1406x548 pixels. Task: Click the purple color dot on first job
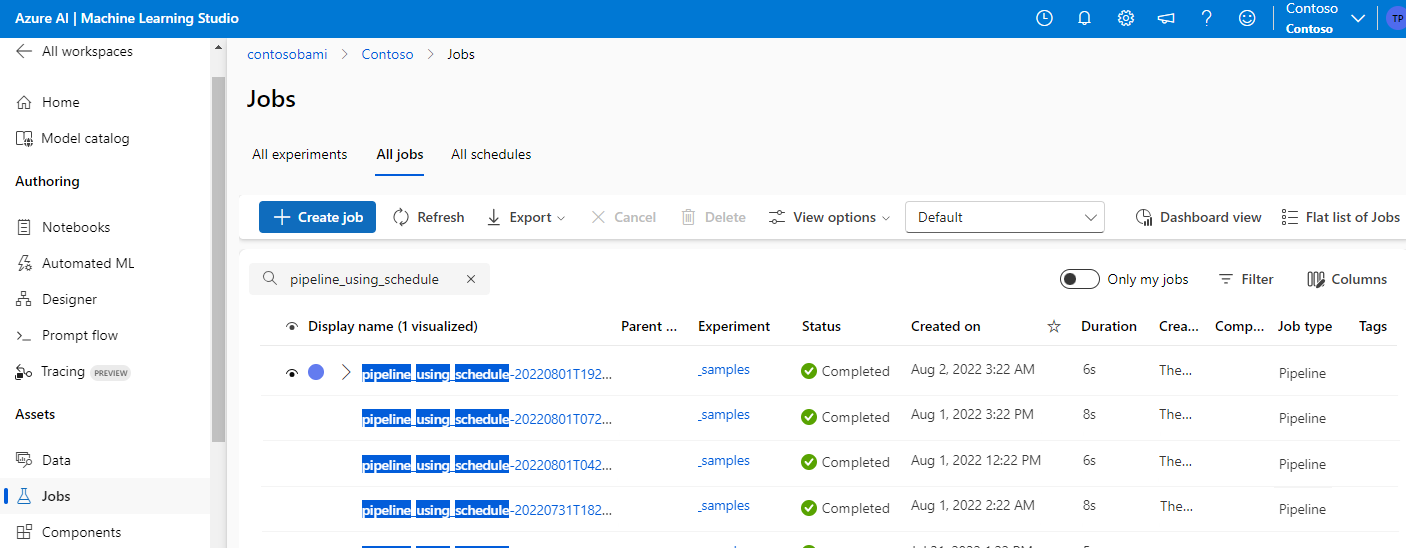click(316, 372)
